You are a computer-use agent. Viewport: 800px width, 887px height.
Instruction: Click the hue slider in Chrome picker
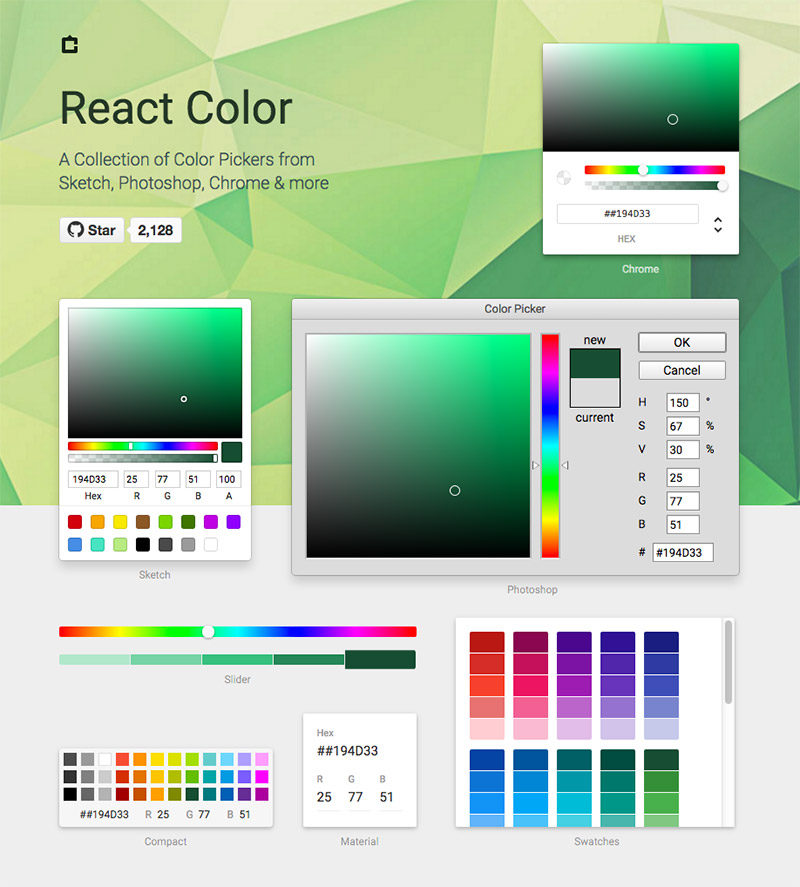coord(654,170)
